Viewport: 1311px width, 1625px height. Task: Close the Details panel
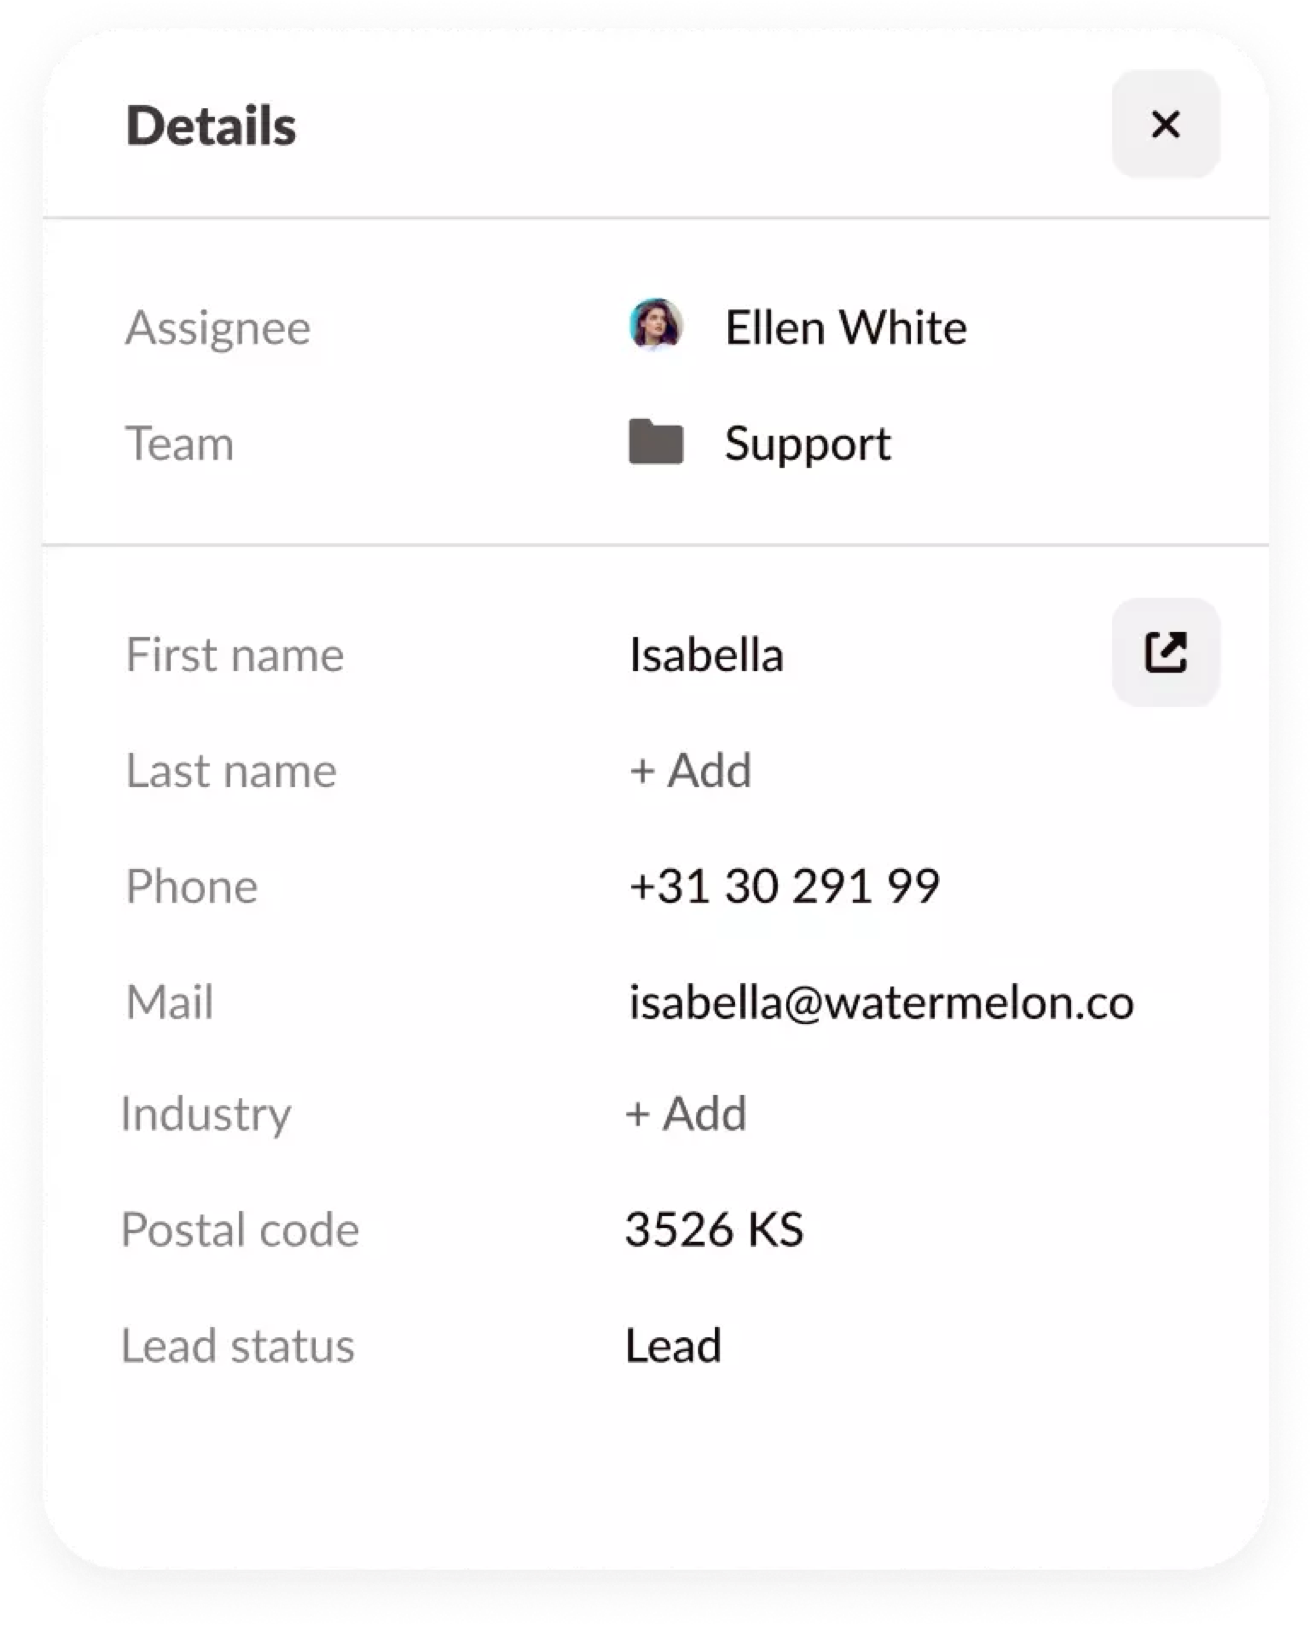pyautogui.click(x=1165, y=125)
